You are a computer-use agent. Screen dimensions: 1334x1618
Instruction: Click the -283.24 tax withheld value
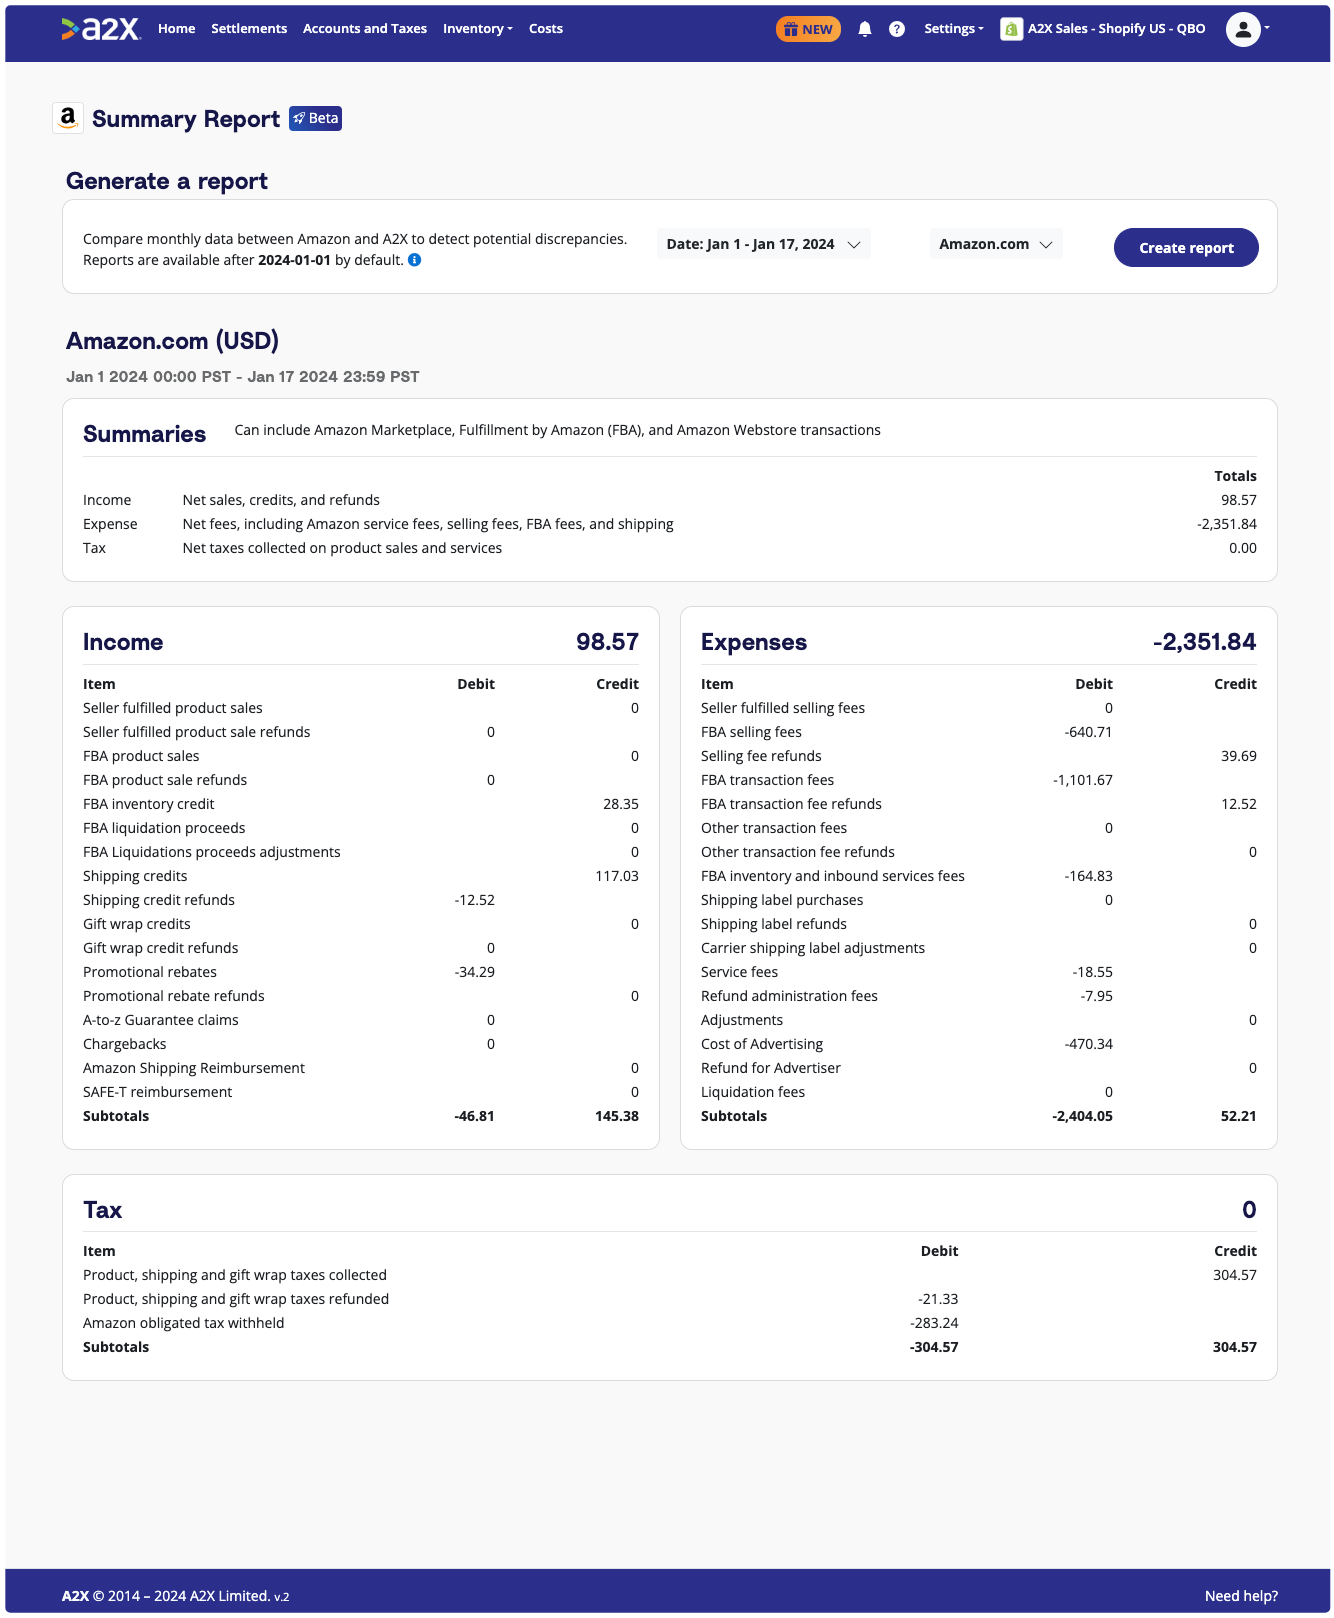click(934, 1323)
